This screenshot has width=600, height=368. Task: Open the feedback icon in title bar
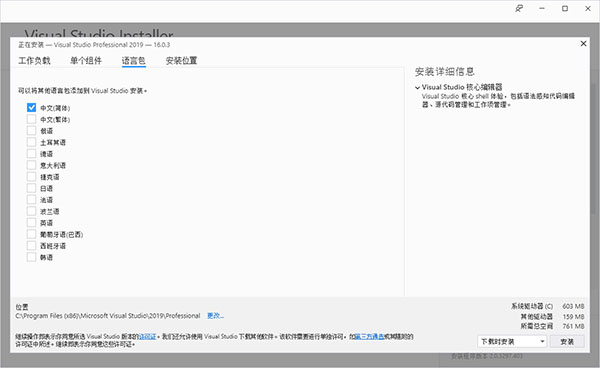click(x=519, y=8)
